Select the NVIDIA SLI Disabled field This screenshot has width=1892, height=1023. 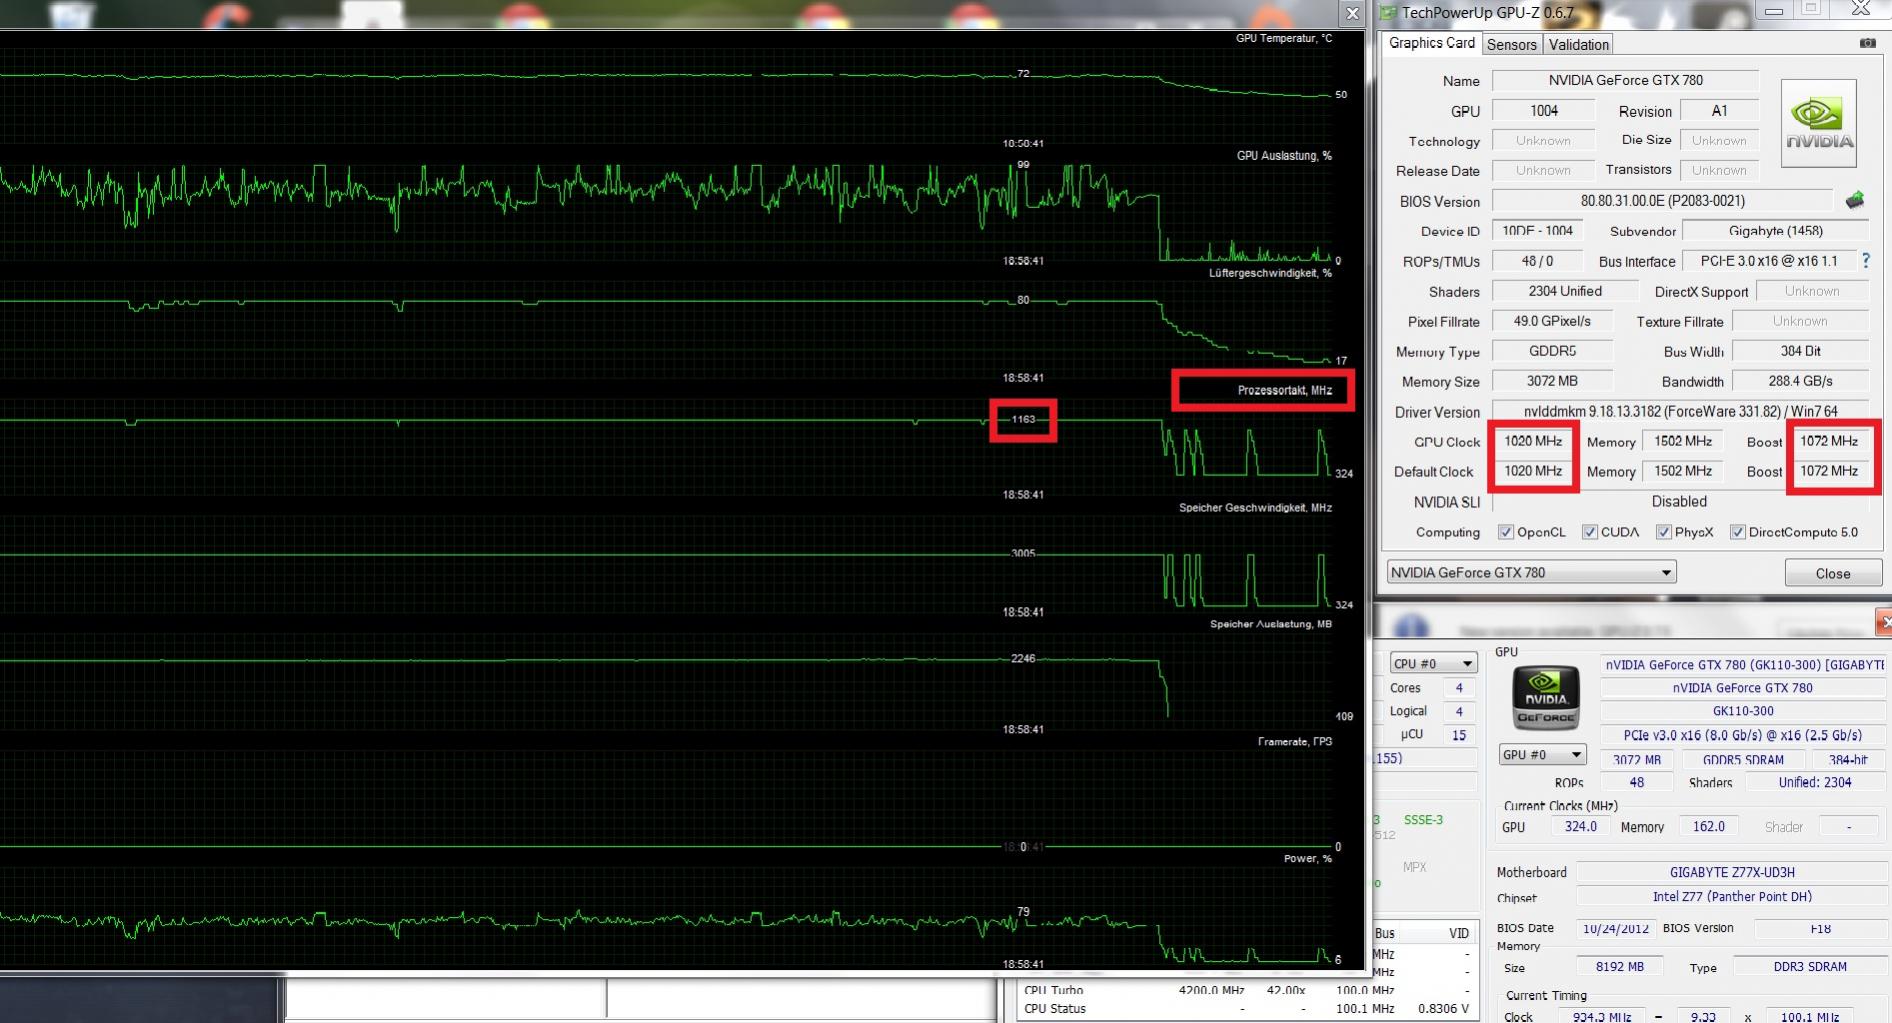pos(1680,501)
